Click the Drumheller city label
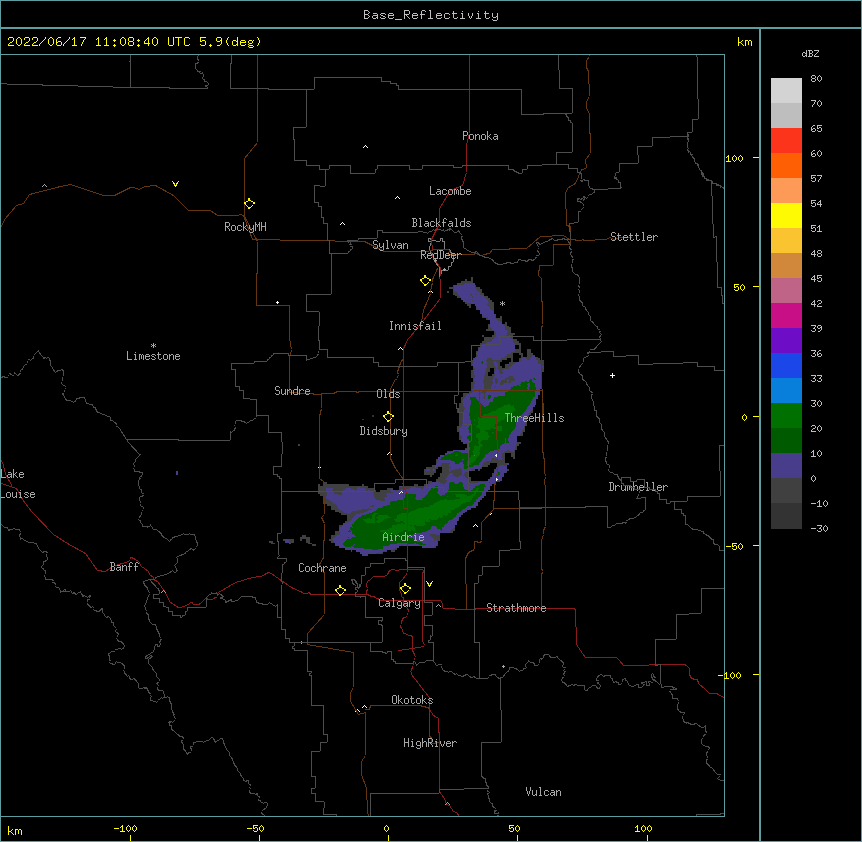The image size is (862, 842). pos(638,487)
